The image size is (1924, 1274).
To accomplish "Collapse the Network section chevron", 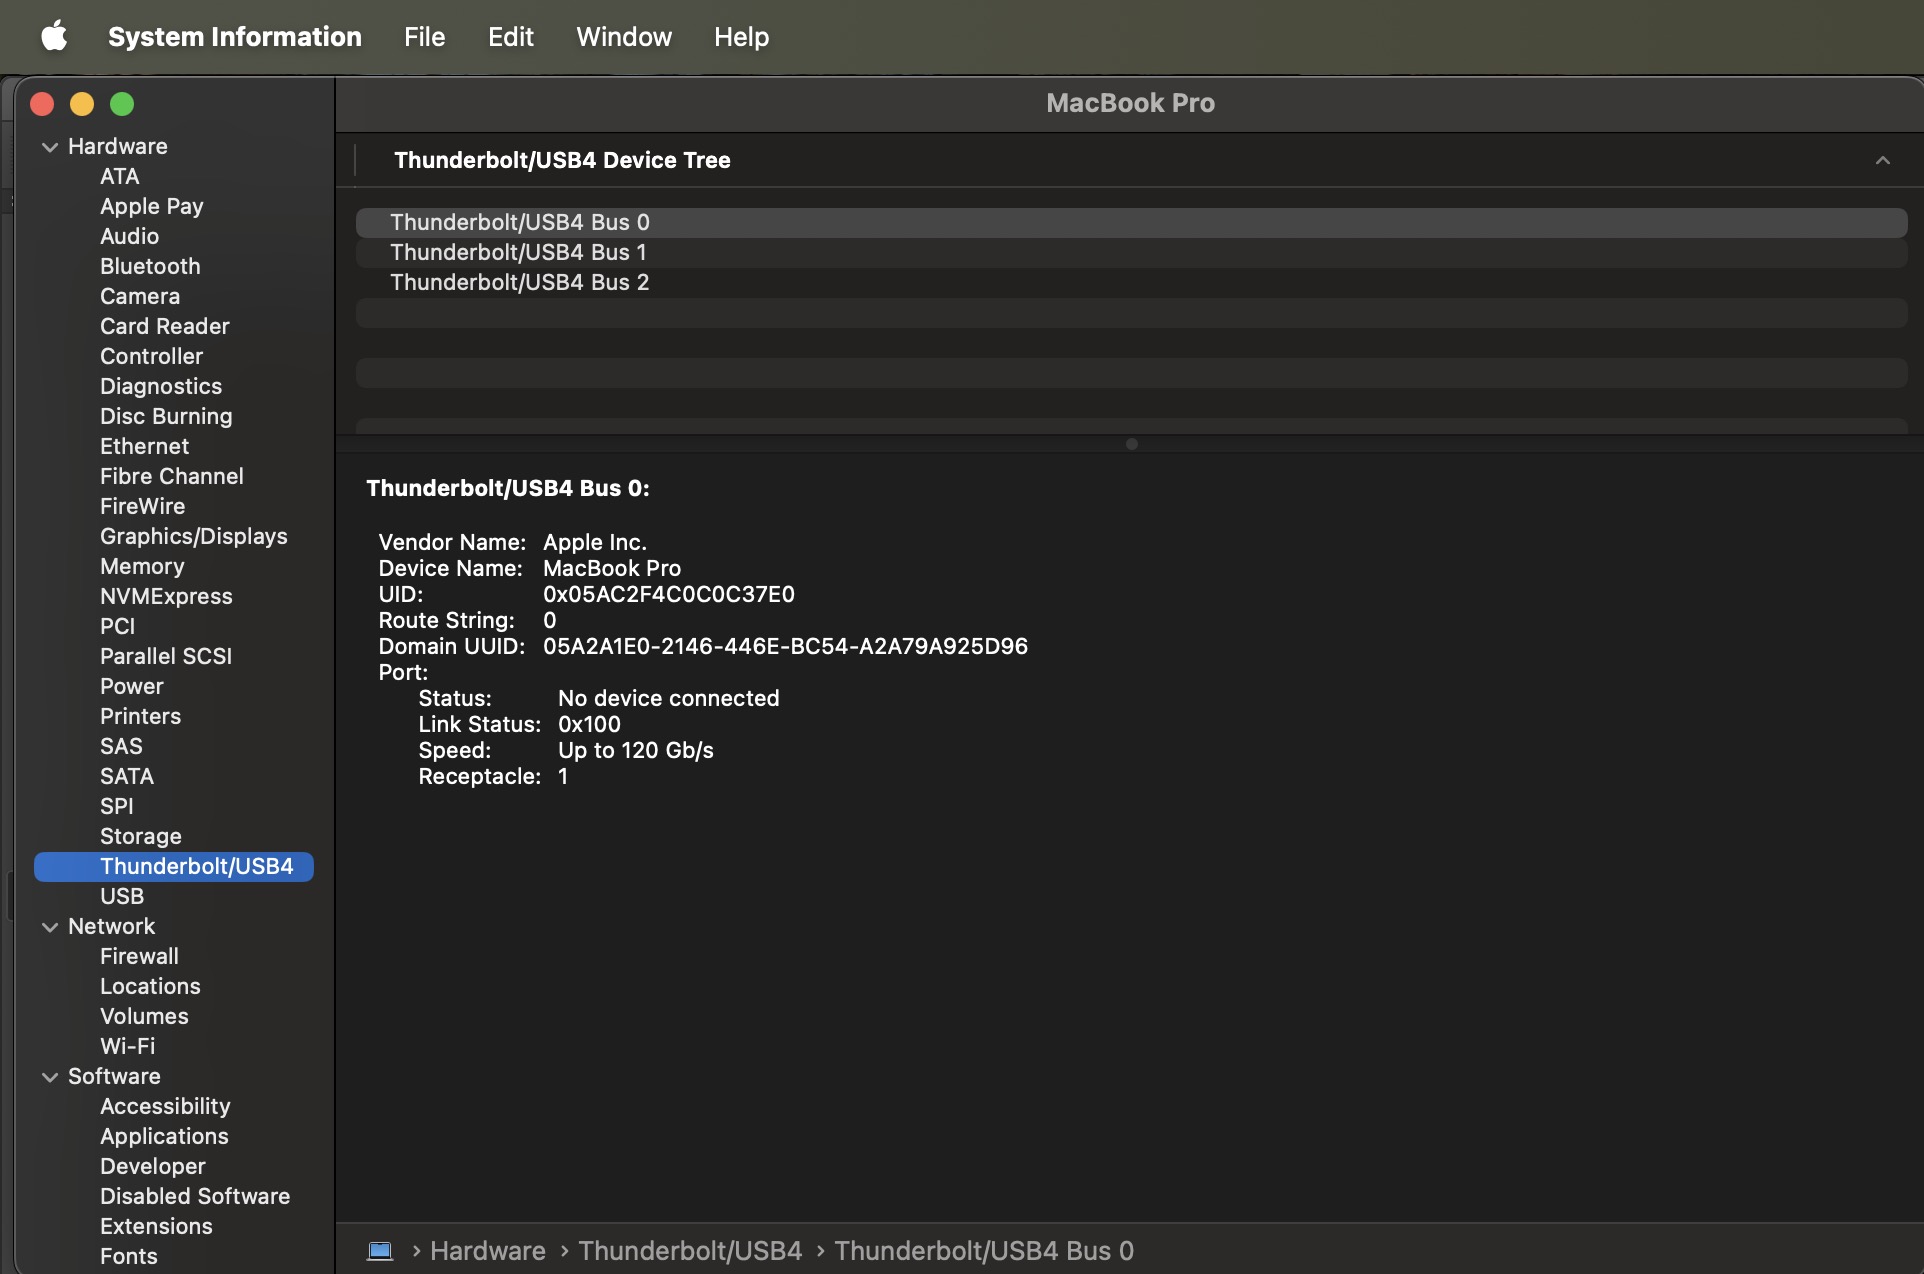I will click(50, 927).
